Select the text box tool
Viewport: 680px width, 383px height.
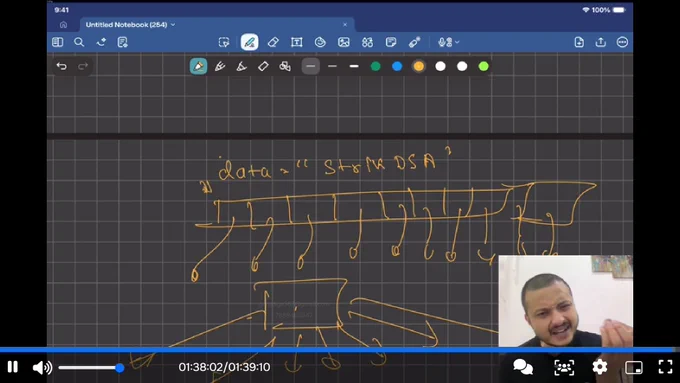coord(297,42)
